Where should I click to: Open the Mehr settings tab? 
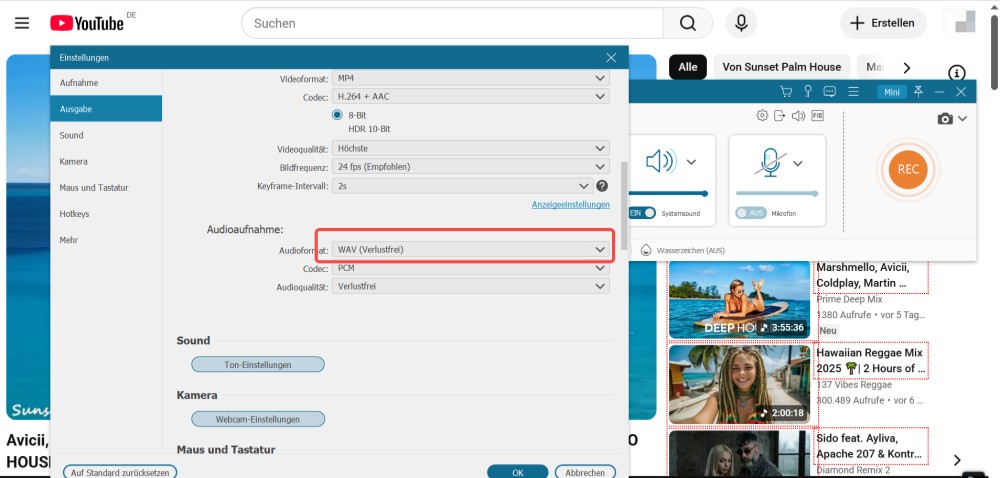coord(106,240)
